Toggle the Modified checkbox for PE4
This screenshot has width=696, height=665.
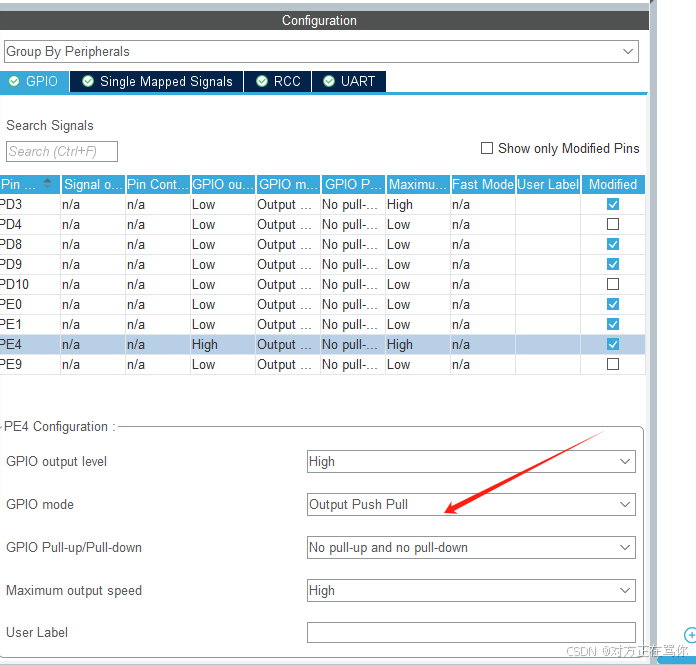click(613, 344)
